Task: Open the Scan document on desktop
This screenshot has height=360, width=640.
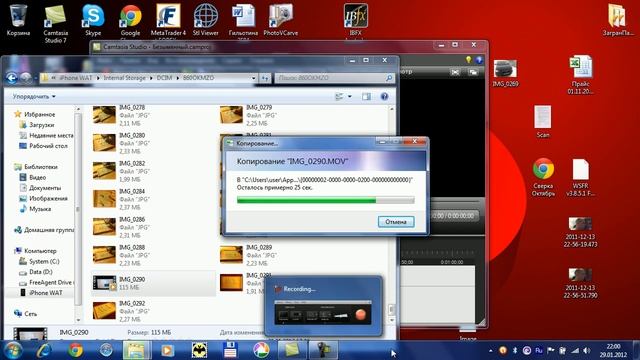Action: 542,122
